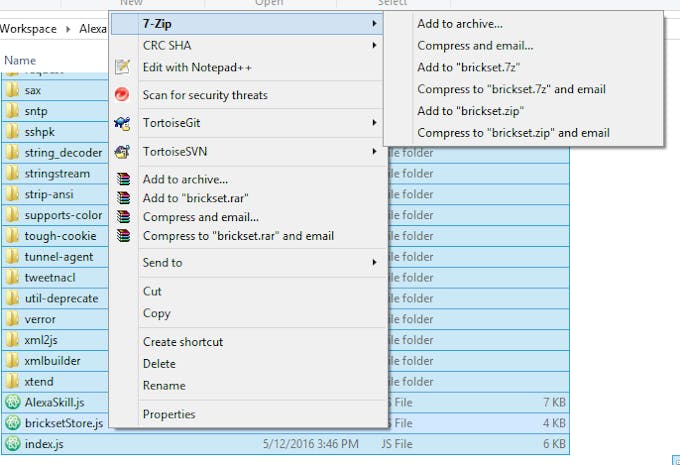Click the strip-ansi folder icon
This screenshot has width=680, height=465.
(x=13, y=194)
